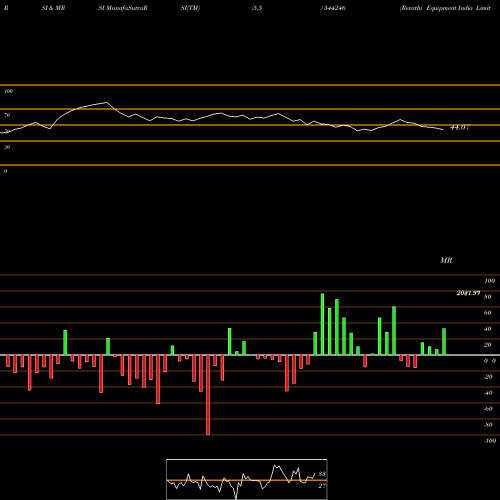
Task: Click the SI MunafaSutraR header text
Action: click(123, 8)
